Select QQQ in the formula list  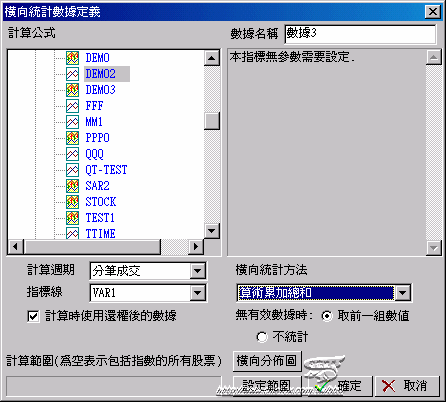[95, 154]
